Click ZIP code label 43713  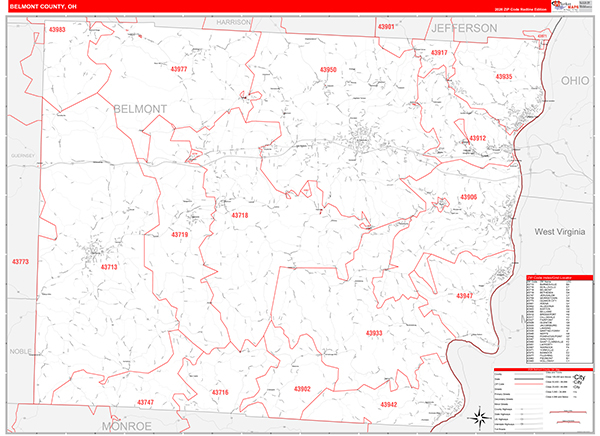109,267
